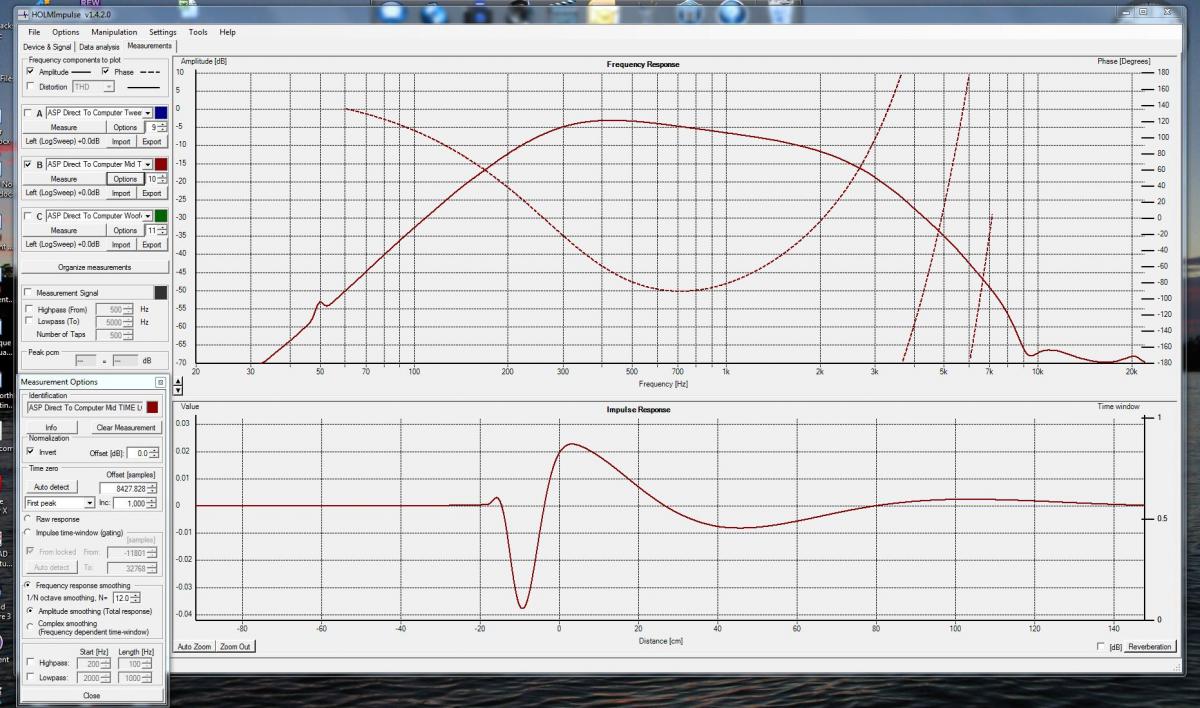Click Organize measurements button
1200x708 pixels.
pyautogui.click(x=94, y=267)
